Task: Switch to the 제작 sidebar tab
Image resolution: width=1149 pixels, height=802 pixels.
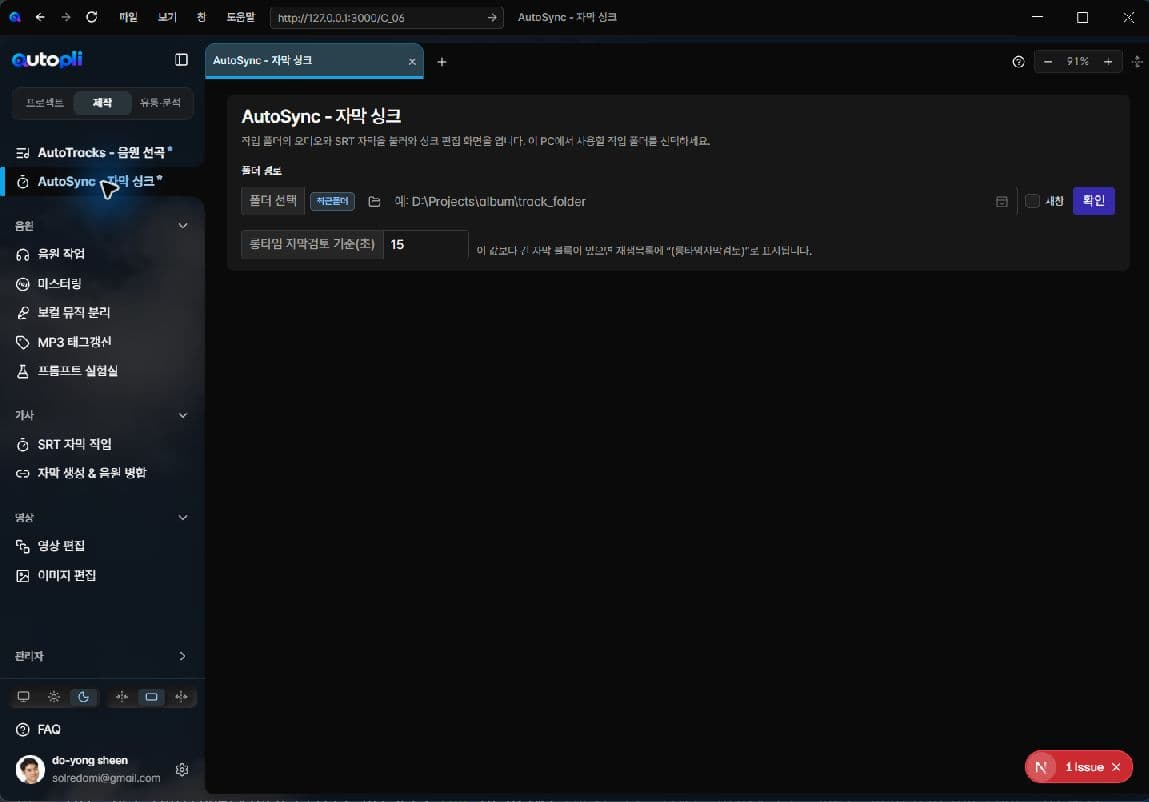Action: click(x=102, y=103)
